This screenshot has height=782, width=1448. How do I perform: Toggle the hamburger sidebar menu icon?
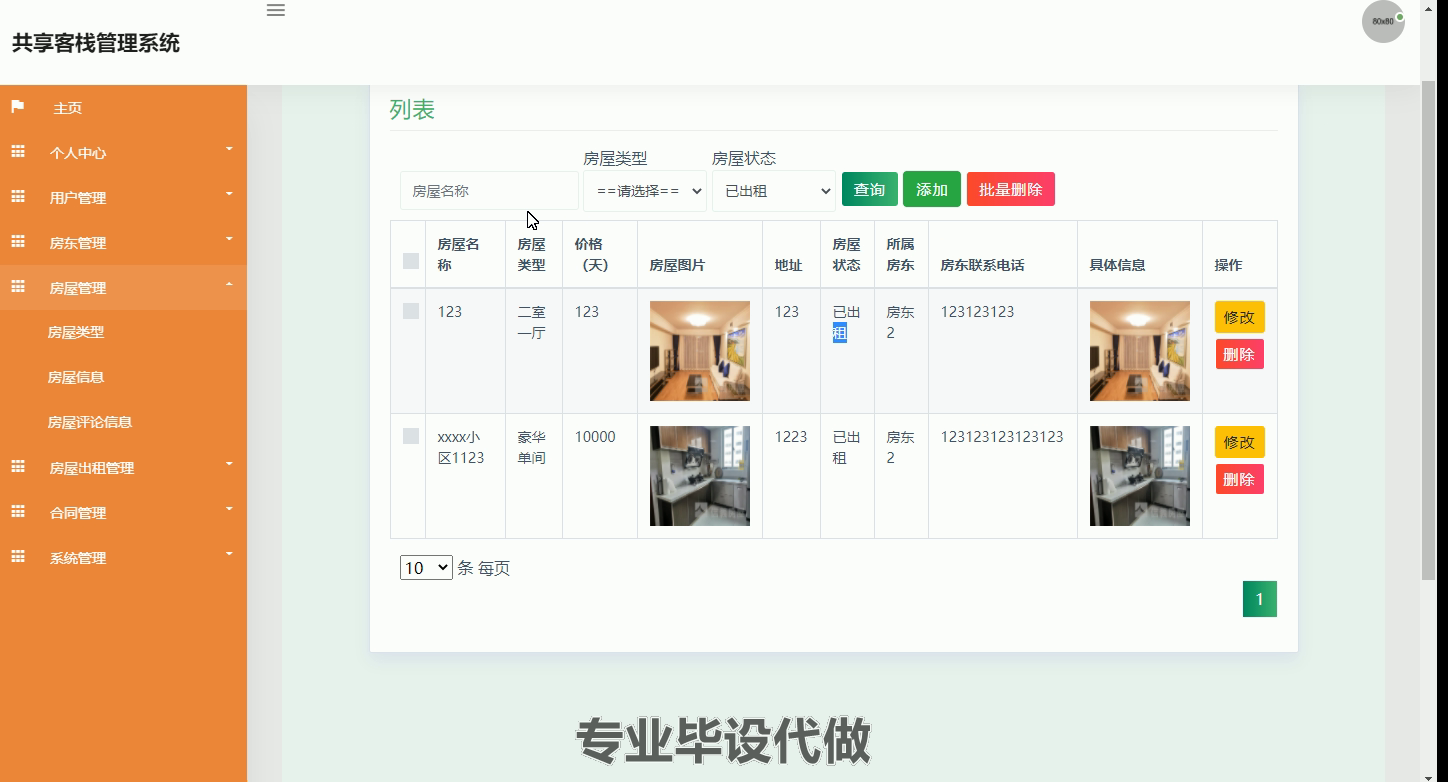(276, 10)
